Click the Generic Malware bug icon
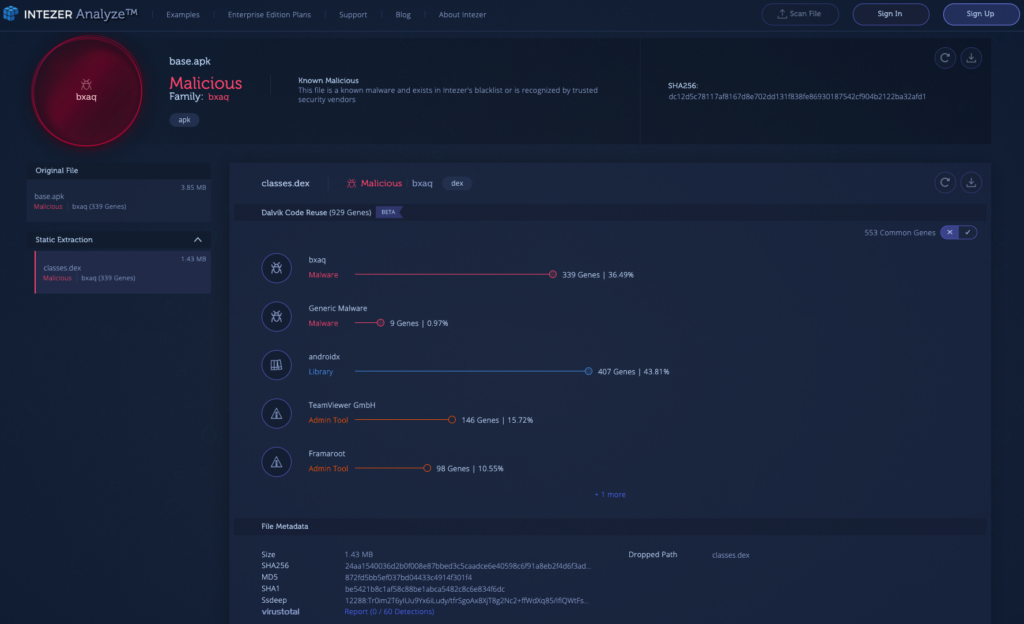The image size is (1024, 624). [x=276, y=316]
